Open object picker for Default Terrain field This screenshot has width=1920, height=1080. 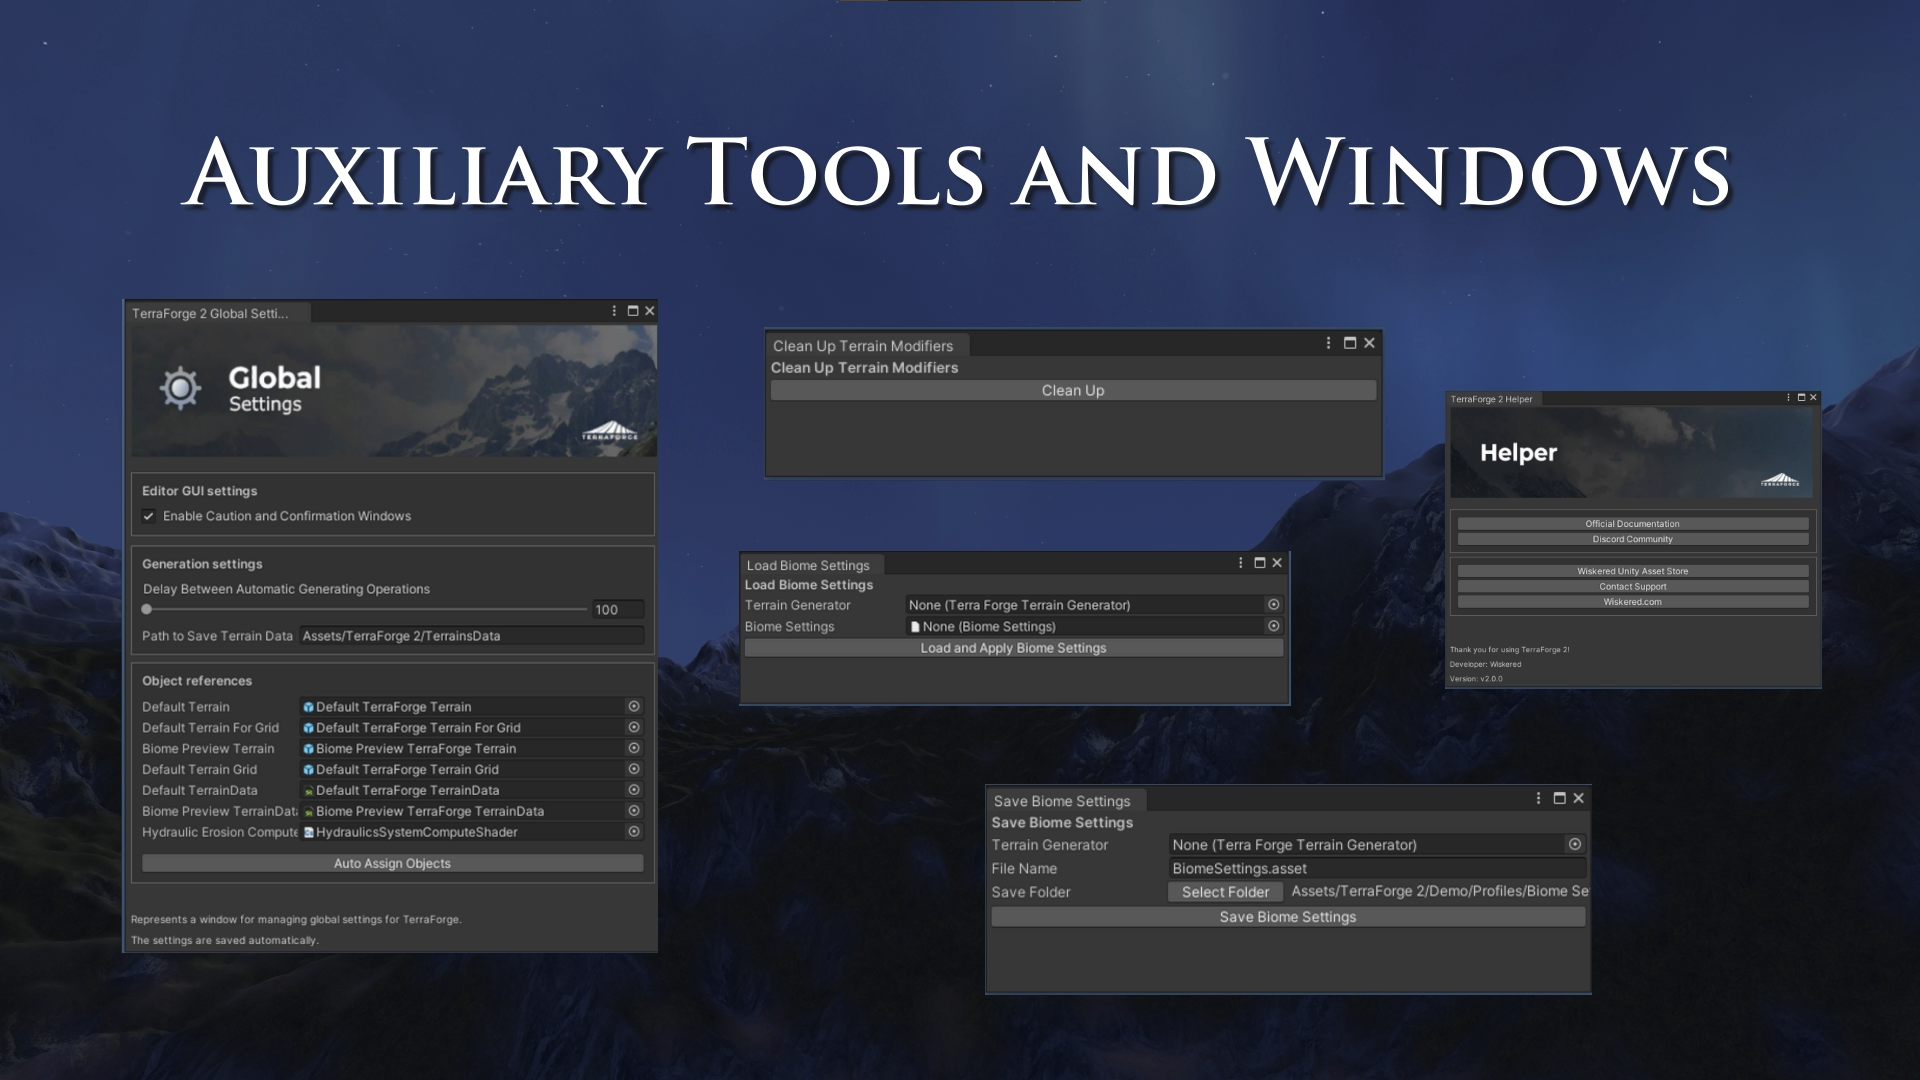point(634,706)
